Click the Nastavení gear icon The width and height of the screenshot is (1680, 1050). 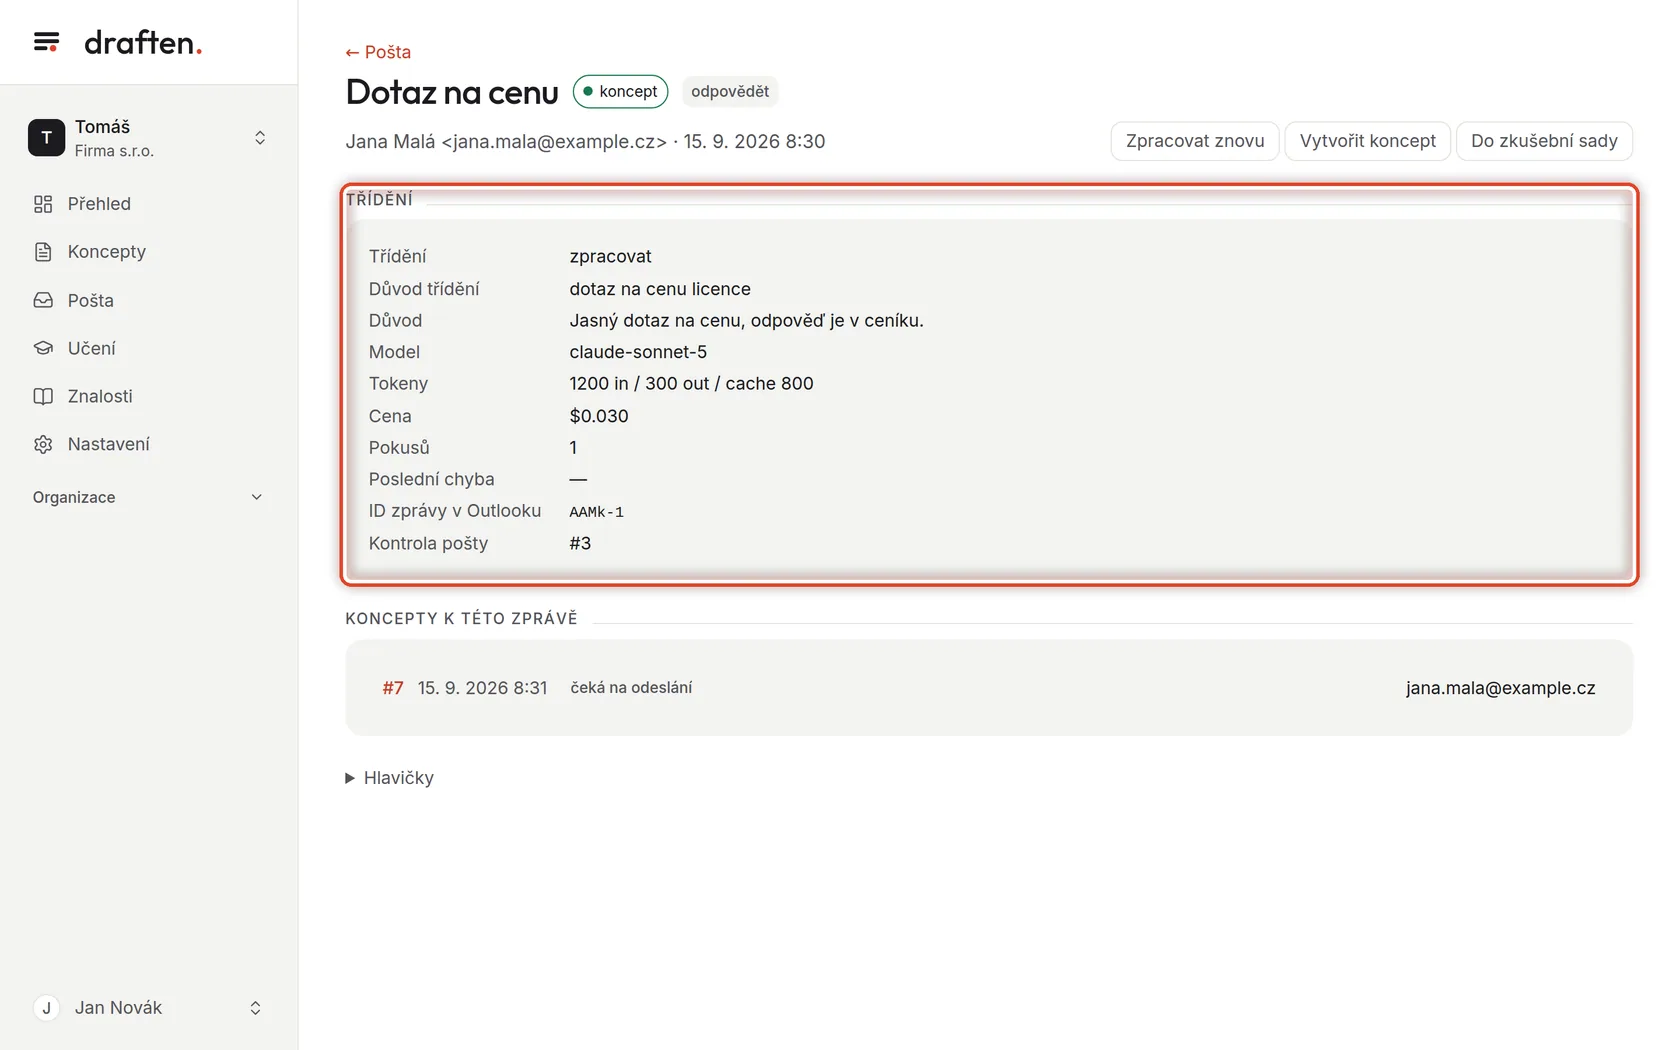coord(43,444)
